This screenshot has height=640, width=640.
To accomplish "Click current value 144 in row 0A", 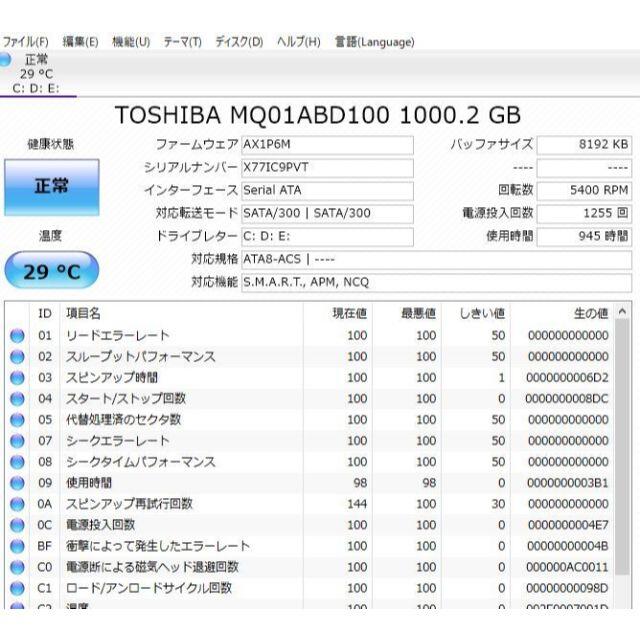I will click(357, 504).
